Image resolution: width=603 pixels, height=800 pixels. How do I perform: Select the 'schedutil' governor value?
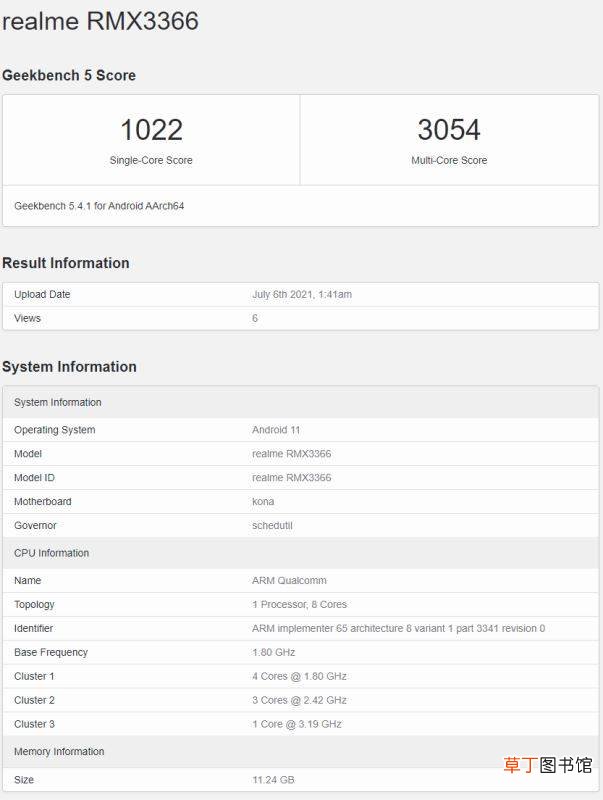(x=272, y=526)
